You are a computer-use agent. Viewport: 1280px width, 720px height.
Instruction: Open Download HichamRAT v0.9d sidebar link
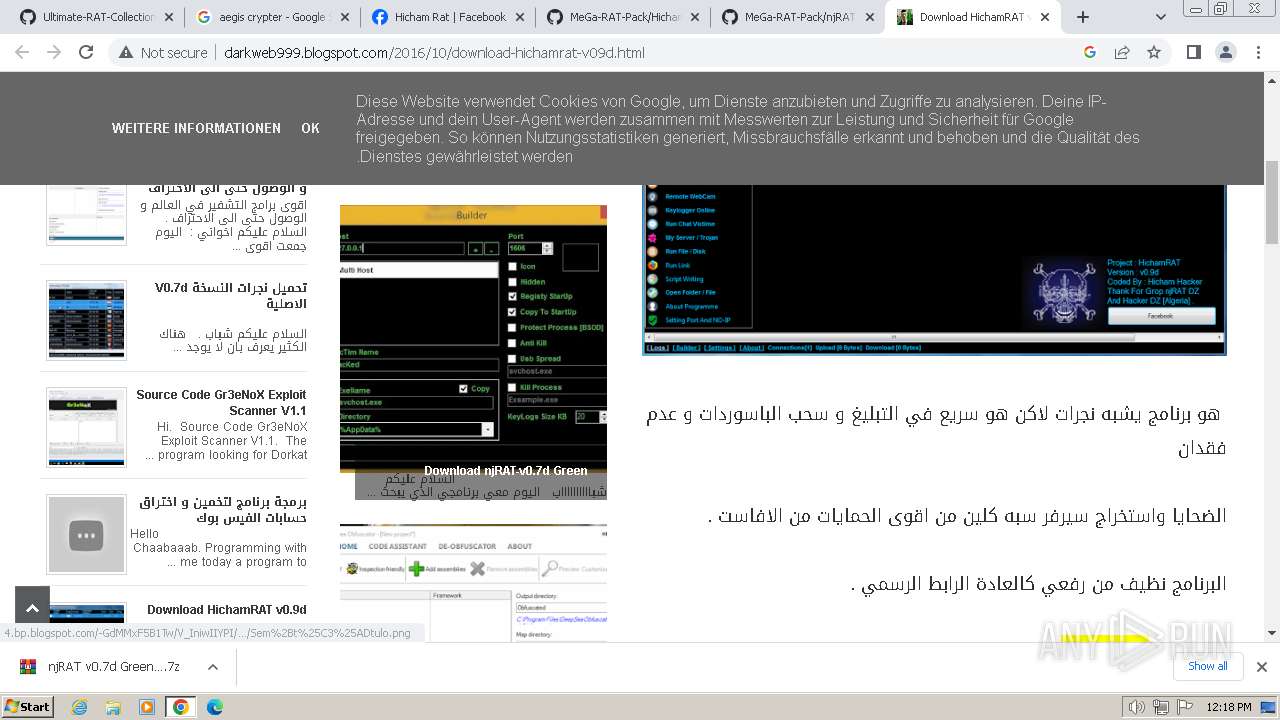click(x=227, y=610)
